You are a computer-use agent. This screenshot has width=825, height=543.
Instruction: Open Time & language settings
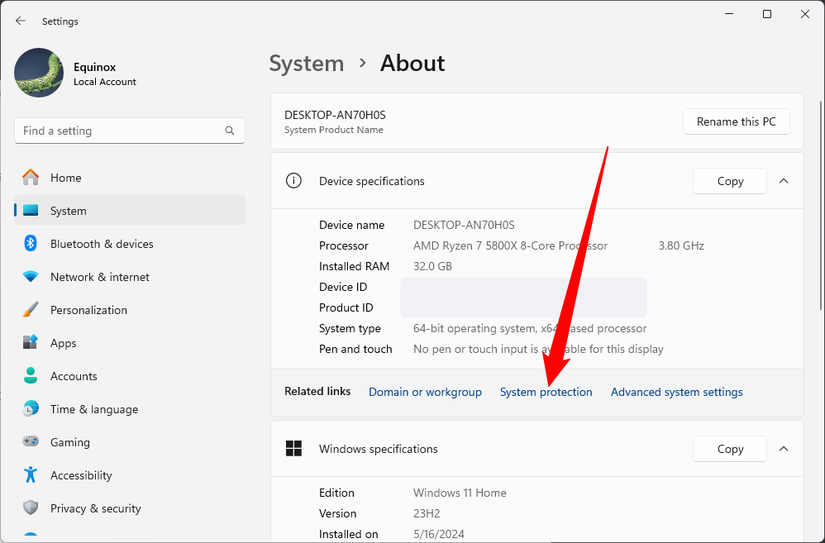(129, 409)
